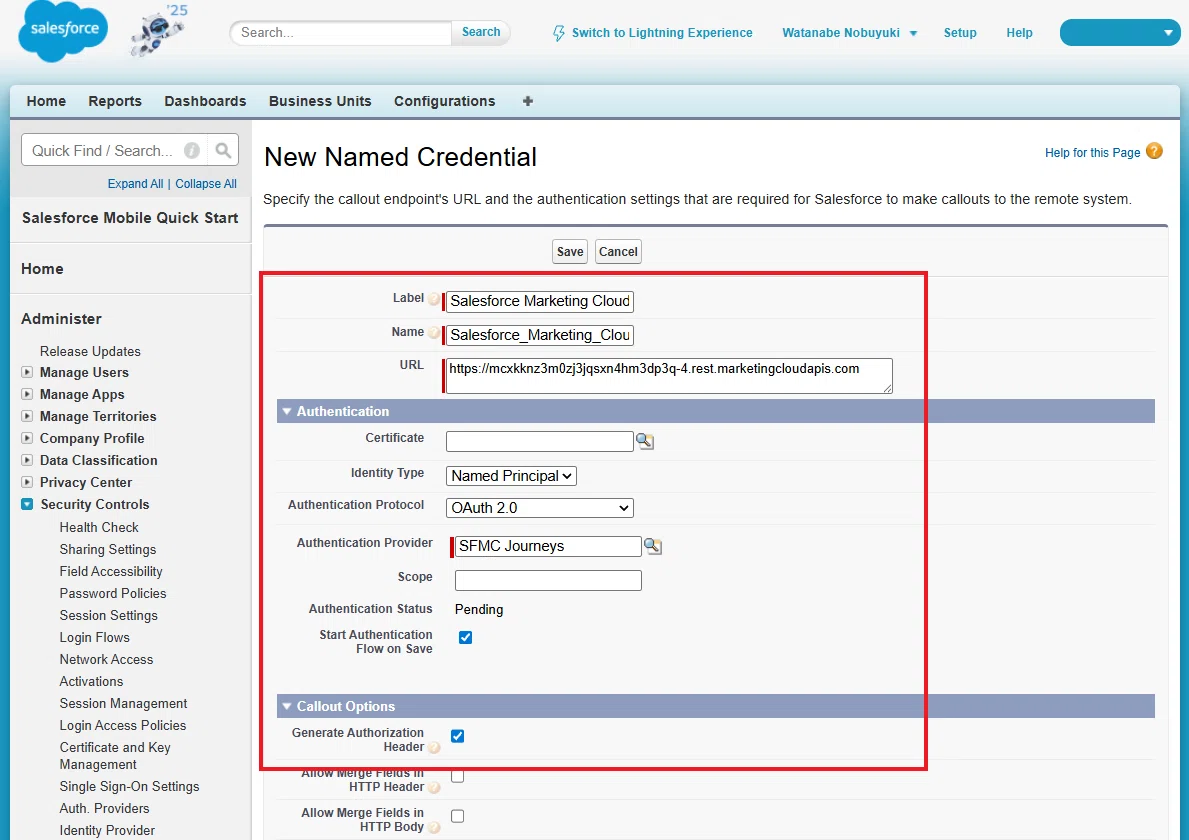Screen dimensions: 1189x840
Task: Click the Save button
Action: [x=569, y=252]
